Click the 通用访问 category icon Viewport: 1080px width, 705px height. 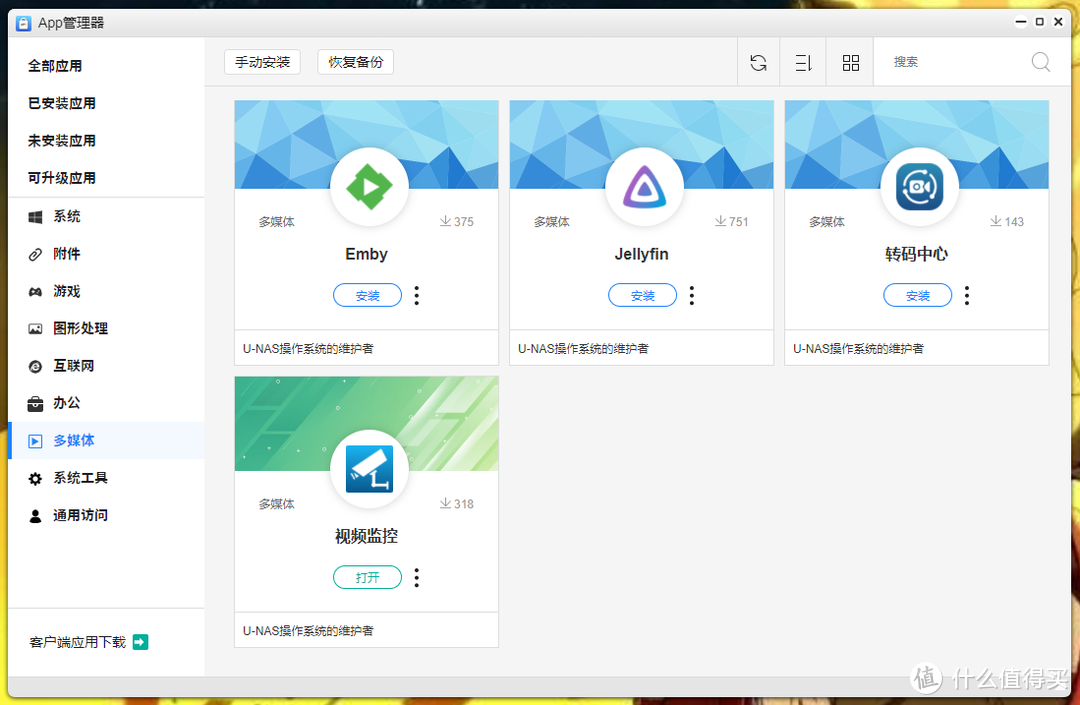point(36,515)
